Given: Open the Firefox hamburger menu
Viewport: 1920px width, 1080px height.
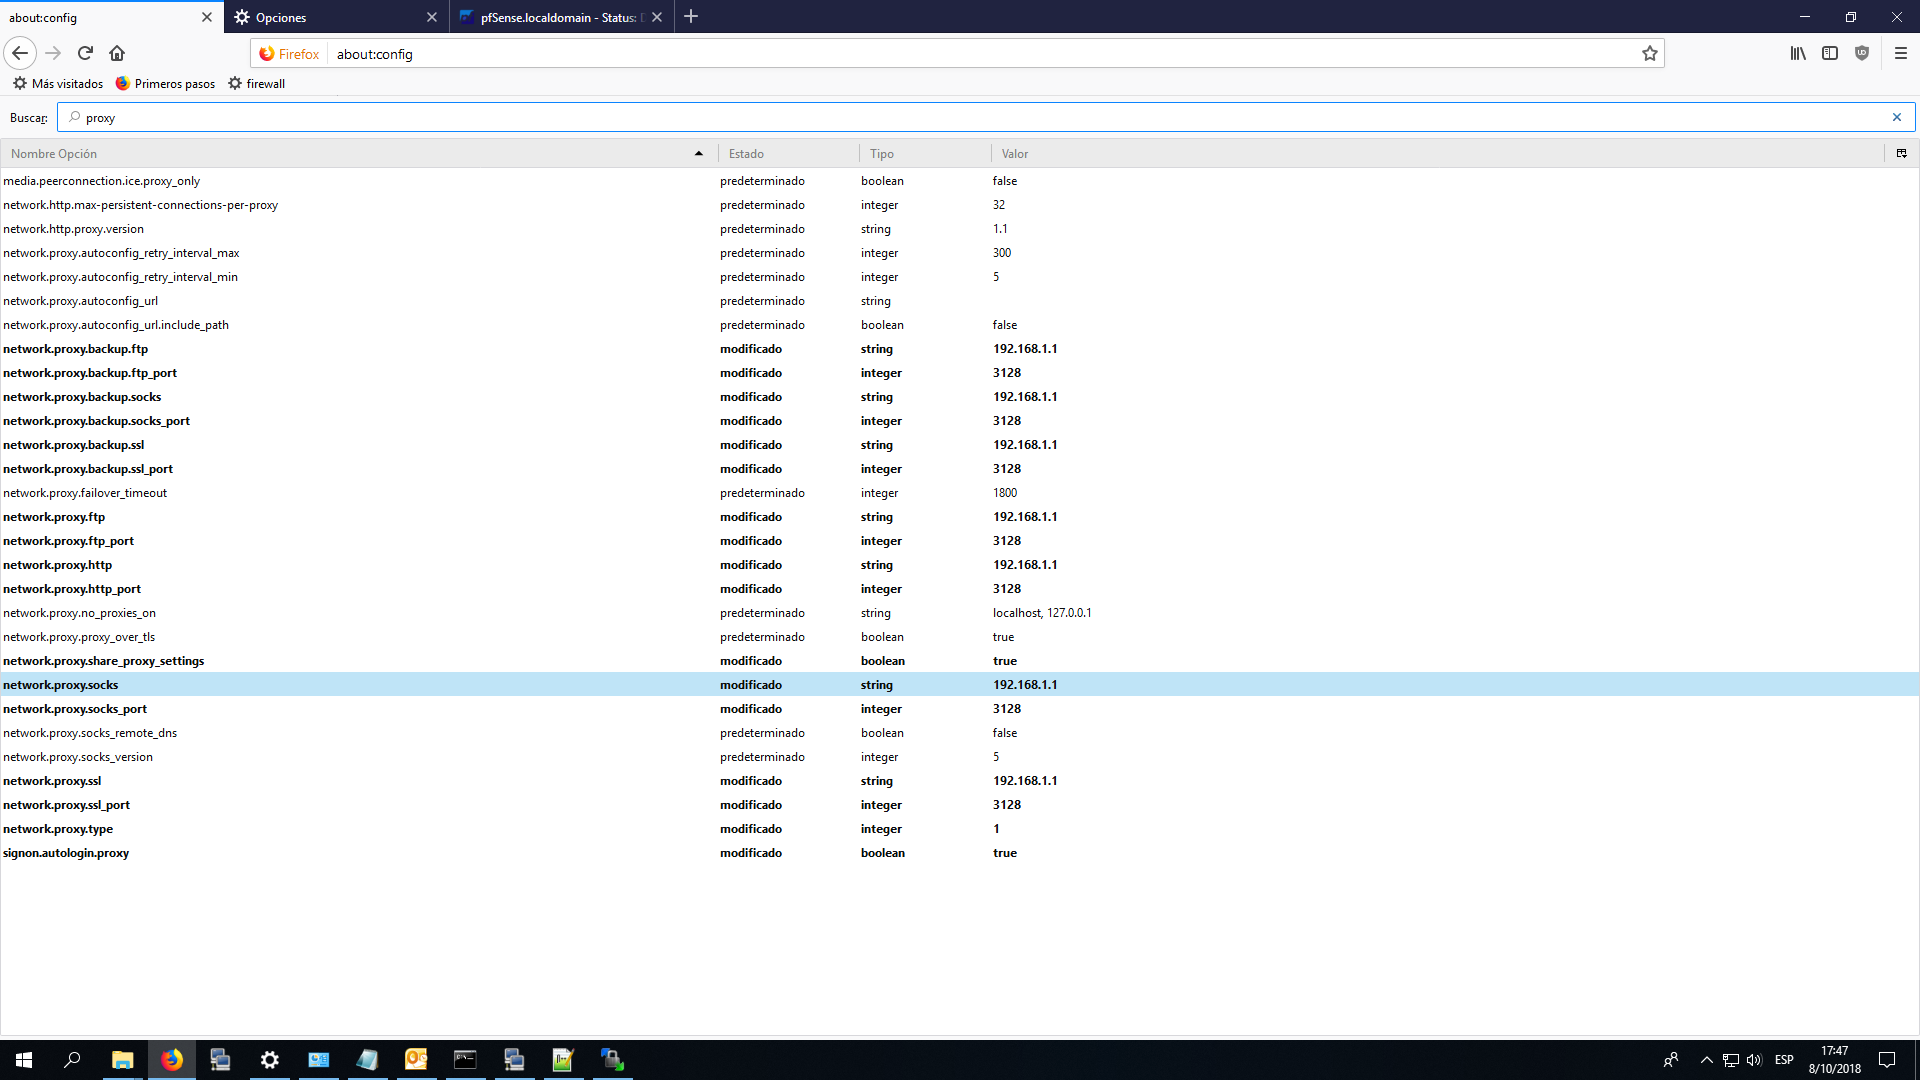Looking at the screenshot, I should click(x=1901, y=53).
